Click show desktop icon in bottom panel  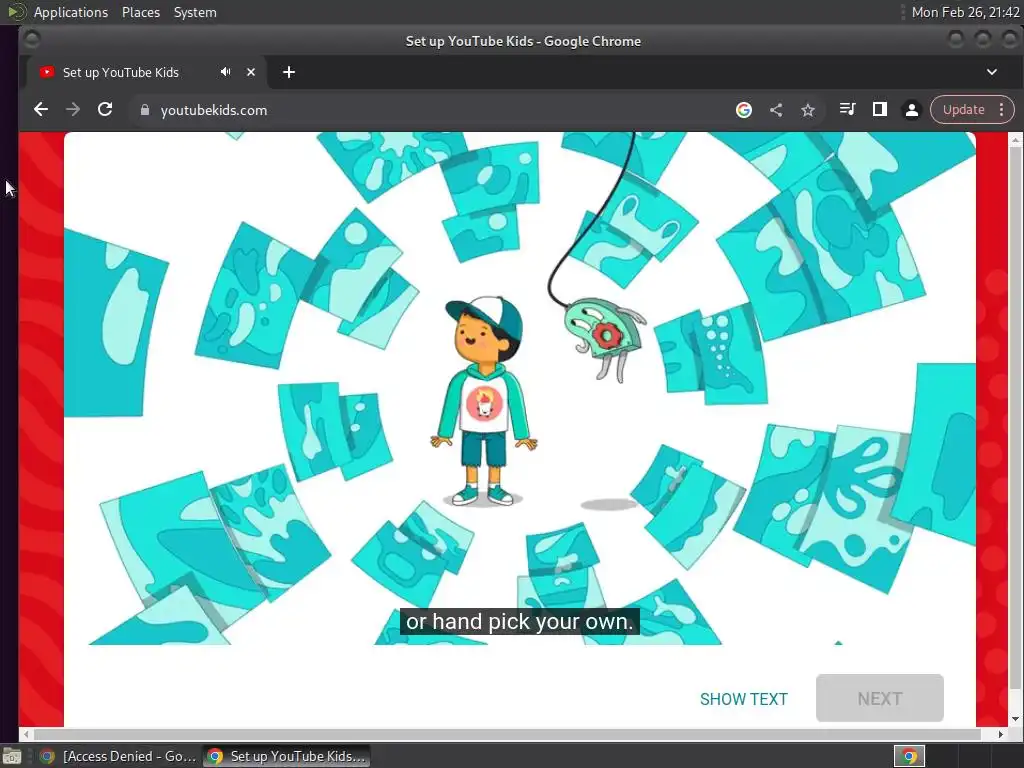tap(12, 757)
